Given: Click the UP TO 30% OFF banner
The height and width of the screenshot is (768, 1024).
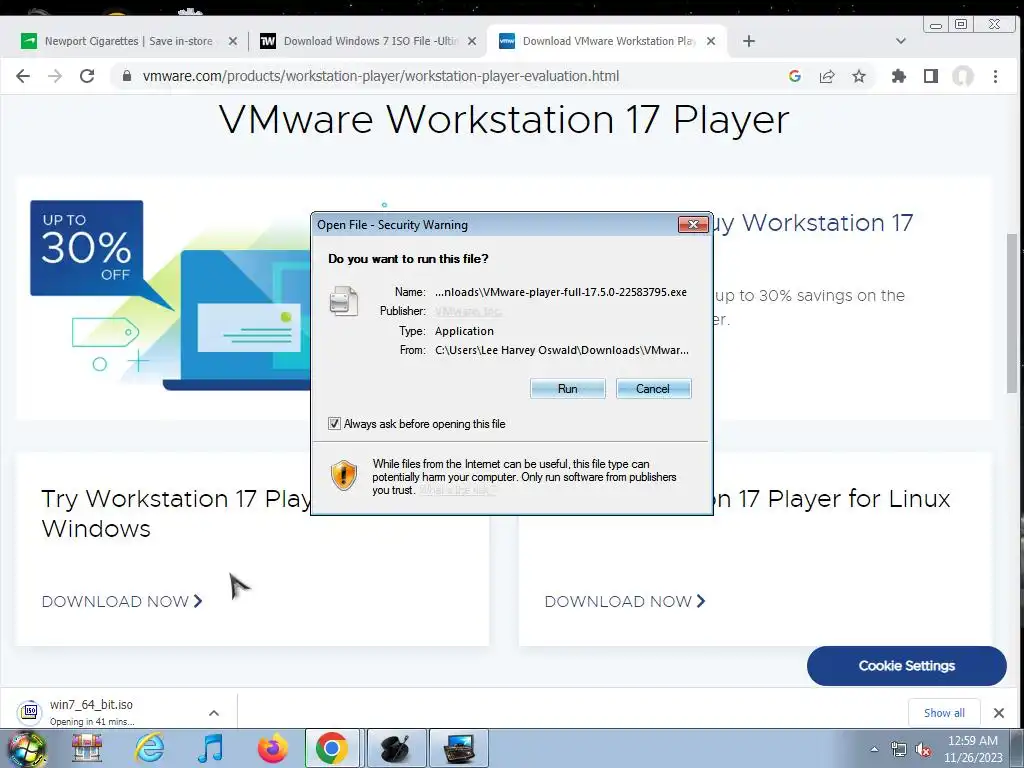Looking at the screenshot, I should [x=87, y=248].
